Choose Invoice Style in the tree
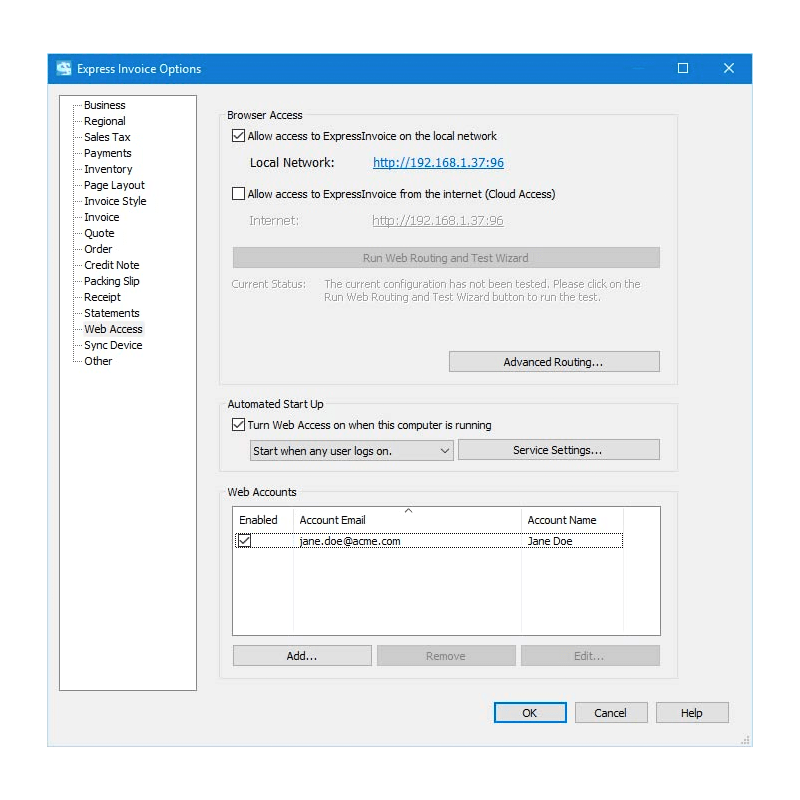This screenshot has height=800, width=800. (x=115, y=201)
